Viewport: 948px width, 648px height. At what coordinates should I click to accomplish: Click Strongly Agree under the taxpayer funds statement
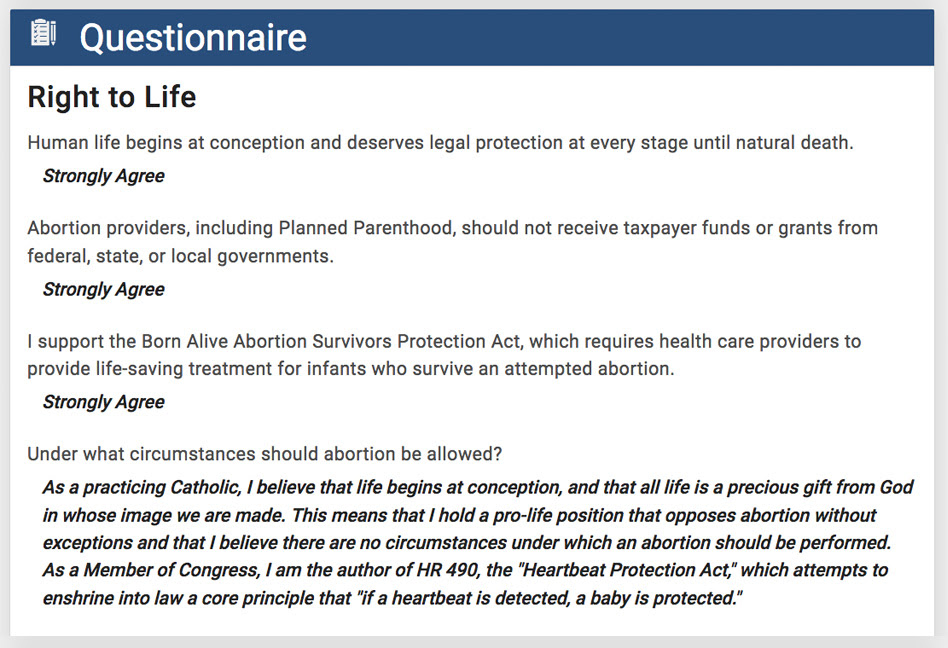click(103, 289)
